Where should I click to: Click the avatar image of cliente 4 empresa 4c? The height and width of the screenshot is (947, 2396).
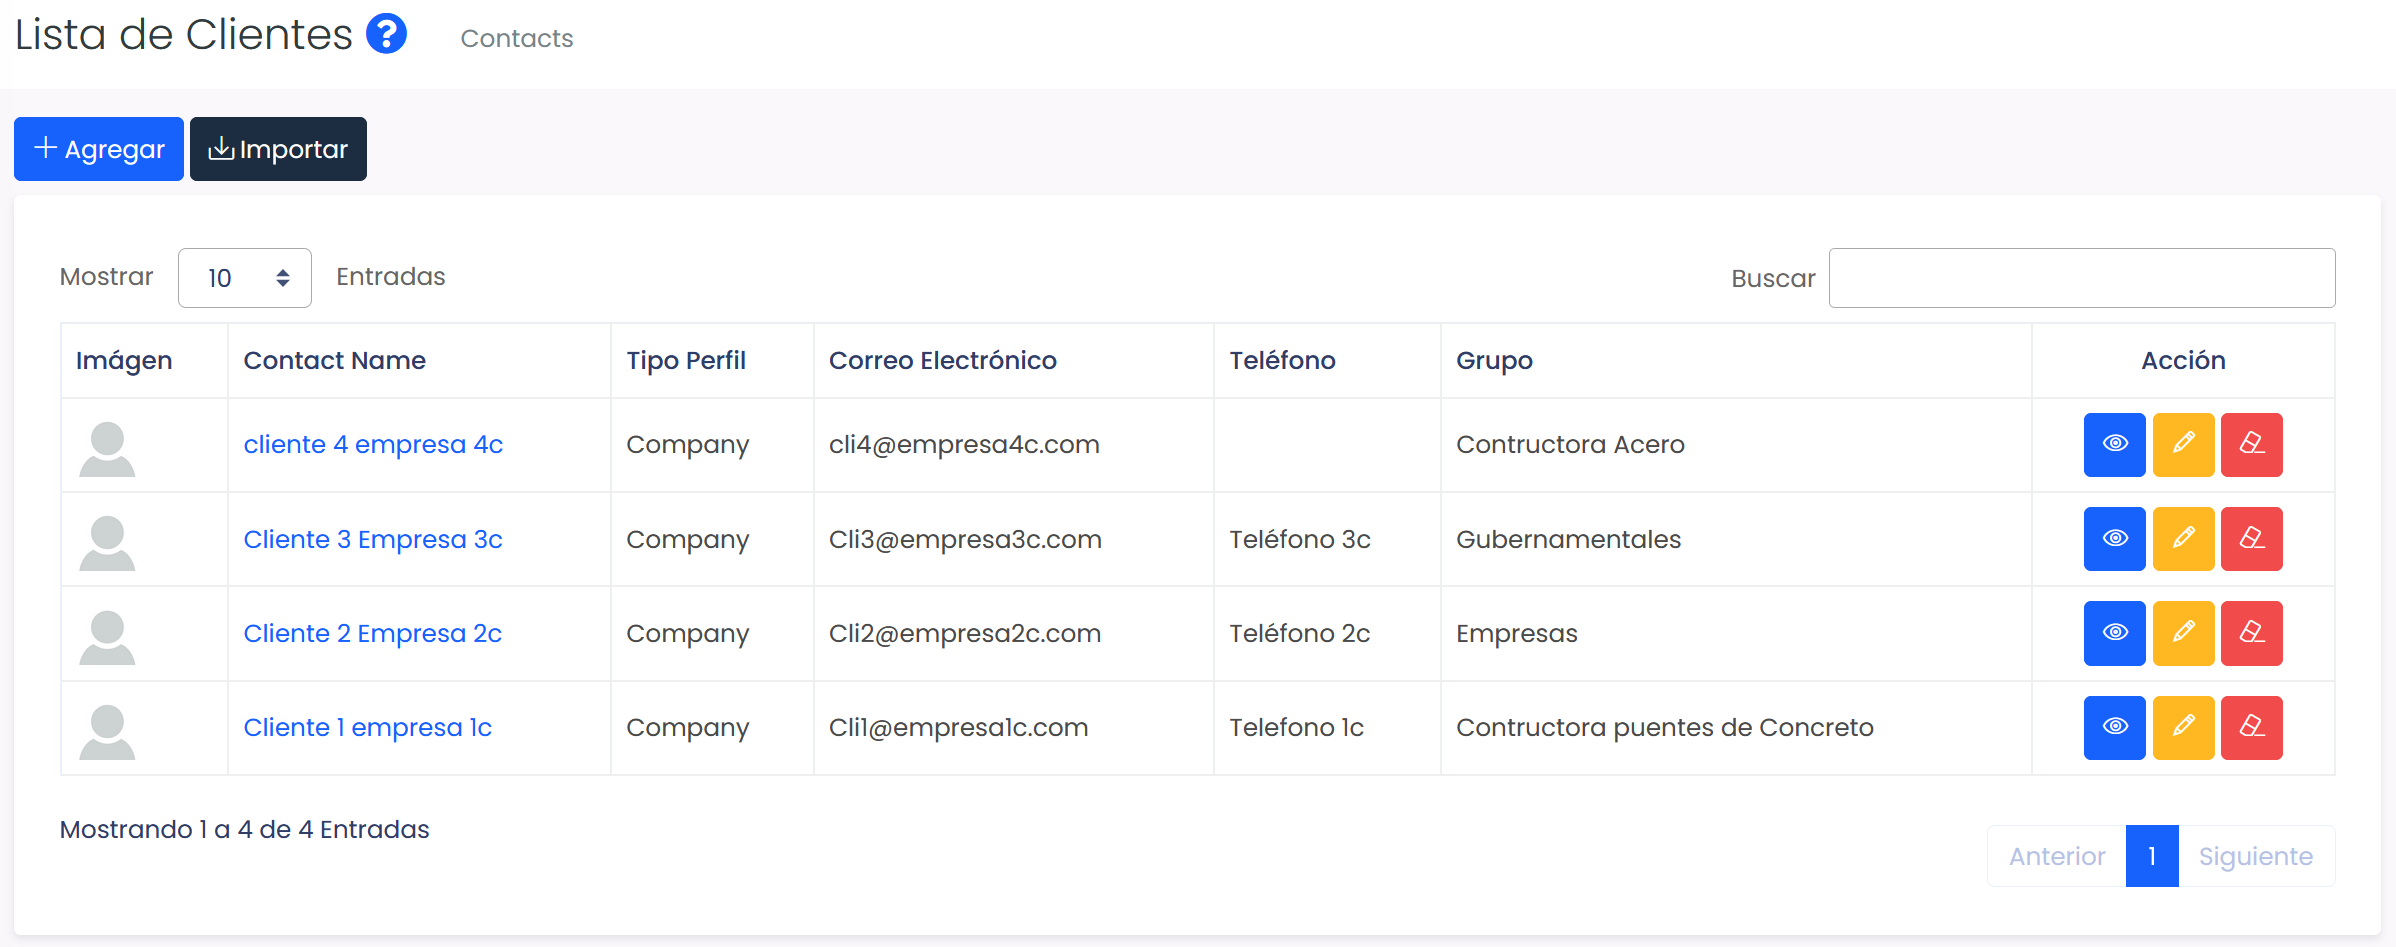click(107, 449)
